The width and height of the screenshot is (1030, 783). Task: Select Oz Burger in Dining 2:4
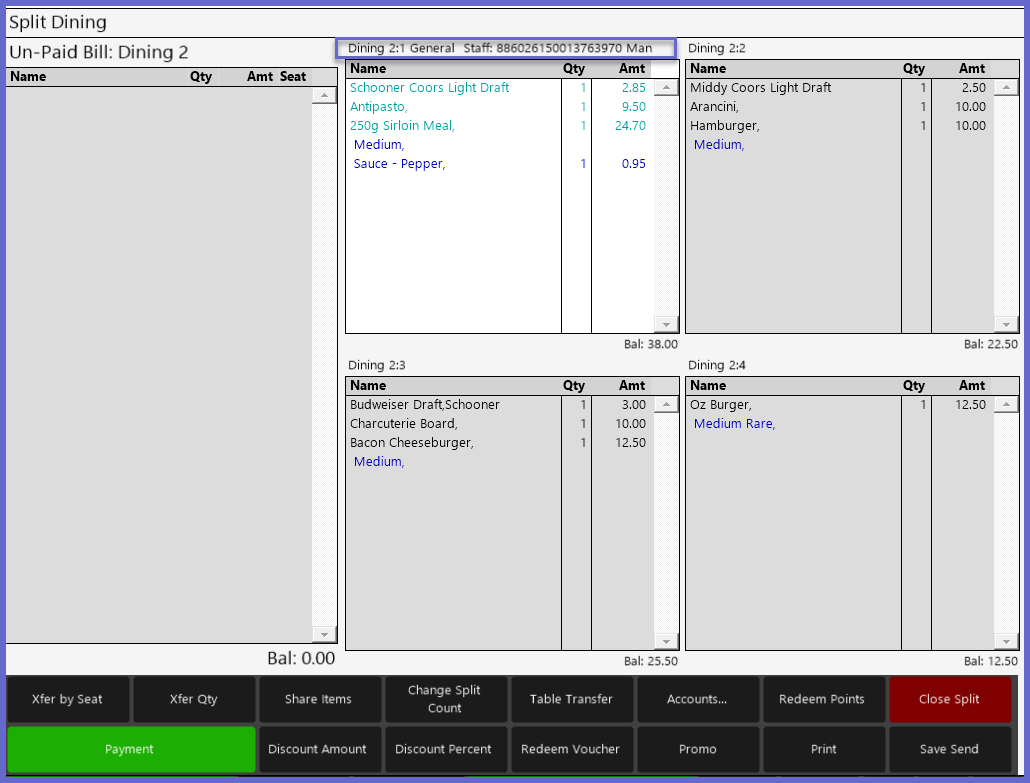(x=721, y=405)
